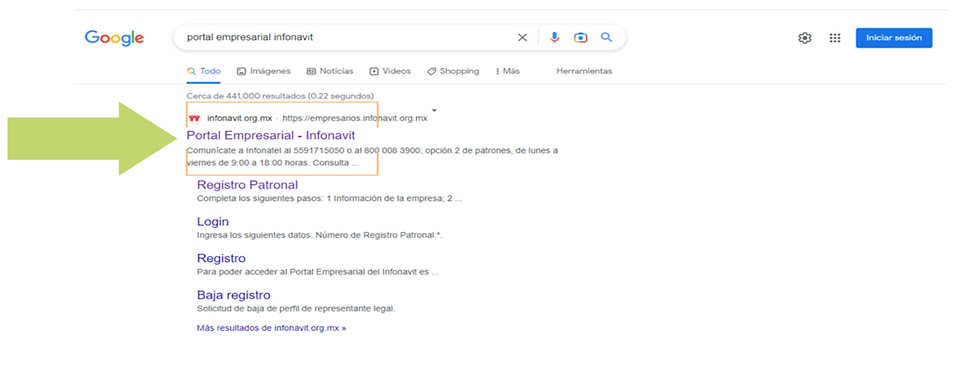This screenshot has width=980, height=373.
Task: Click 'Más resultados de infonavit.org.mx »'
Action: pos(271,328)
